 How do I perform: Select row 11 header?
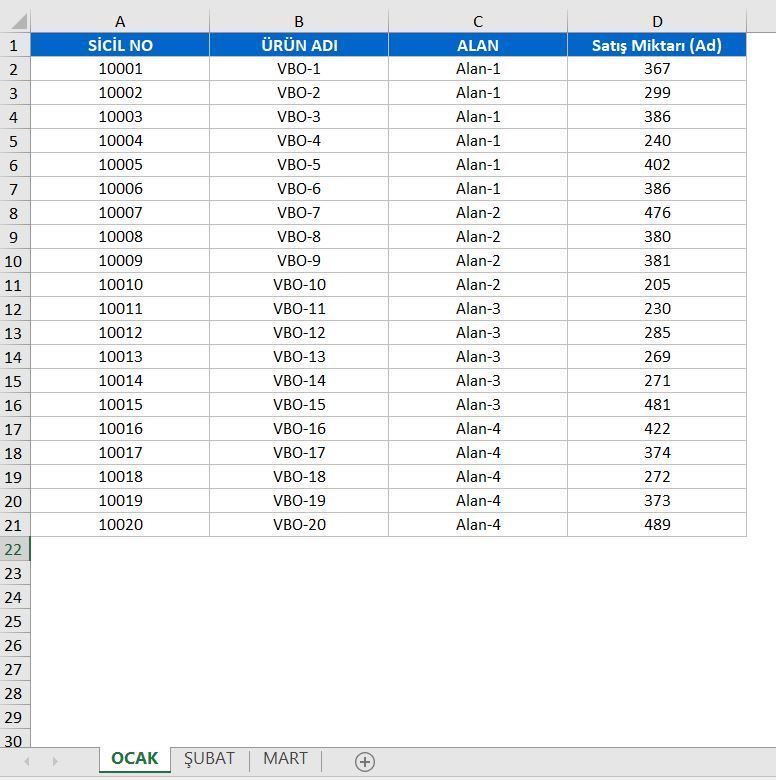pyautogui.click(x=14, y=285)
